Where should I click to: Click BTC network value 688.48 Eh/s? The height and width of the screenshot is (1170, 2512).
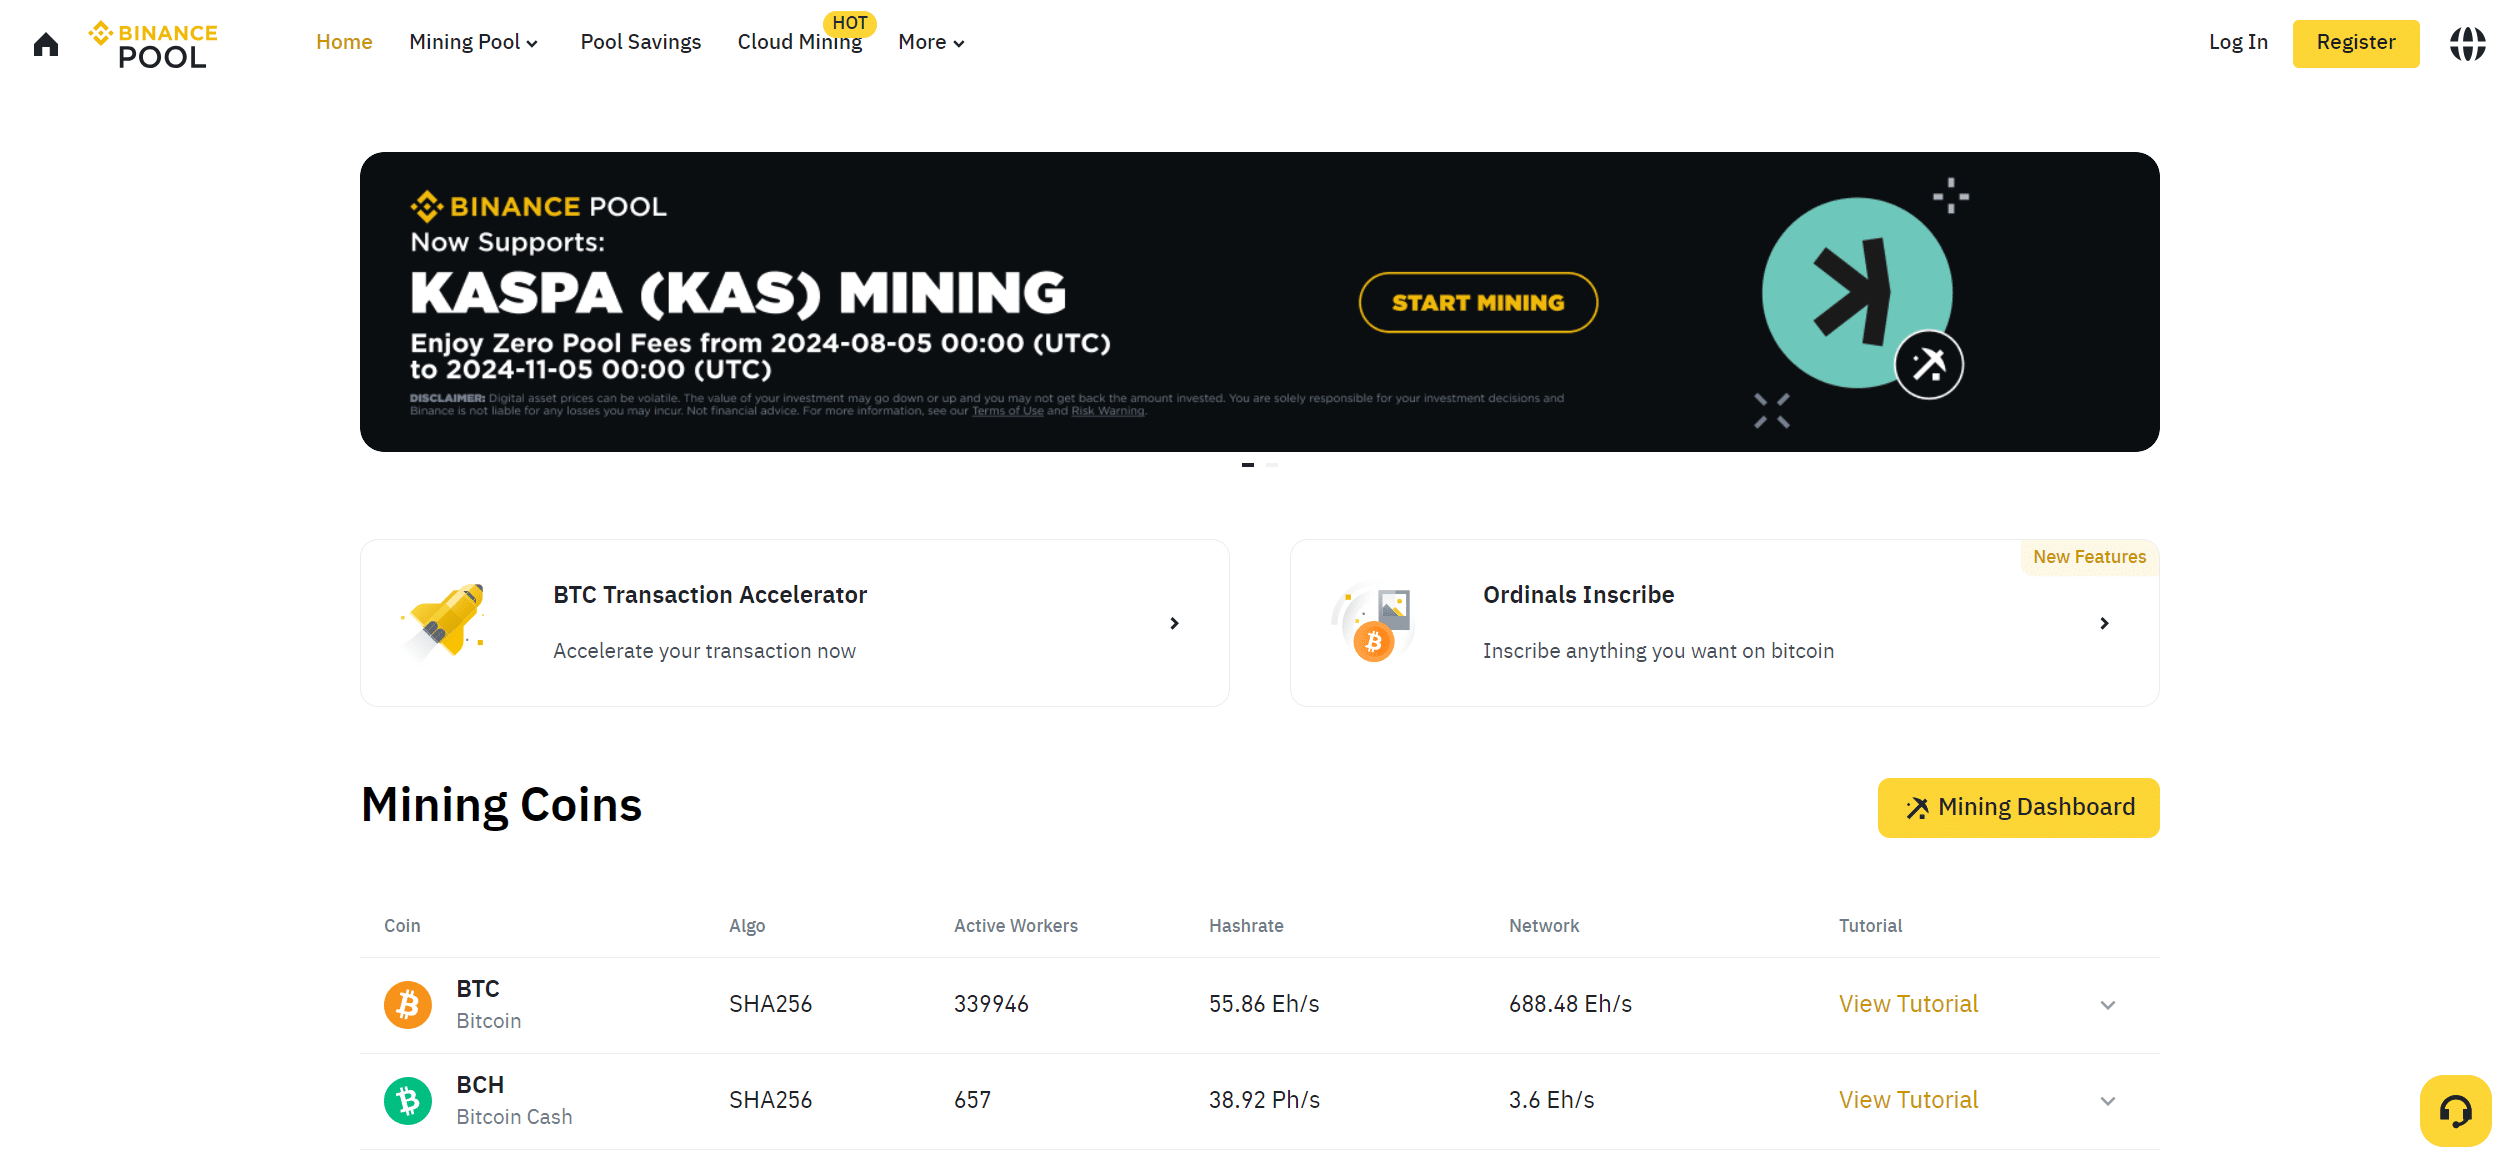[x=1570, y=1004]
